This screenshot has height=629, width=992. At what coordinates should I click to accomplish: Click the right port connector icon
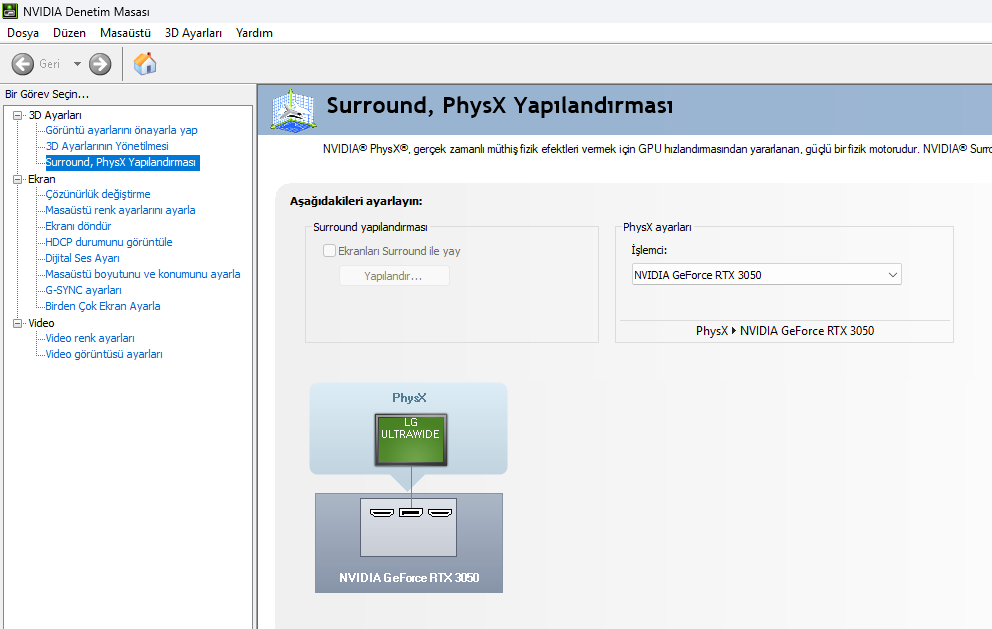pyautogui.click(x=440, y=513)
